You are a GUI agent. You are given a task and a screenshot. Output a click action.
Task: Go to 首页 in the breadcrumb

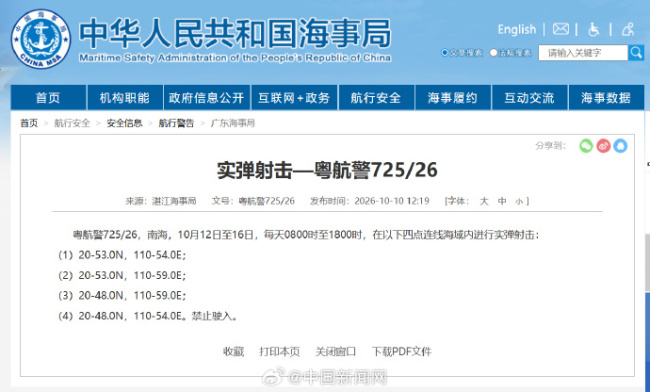tap(29, 123)
